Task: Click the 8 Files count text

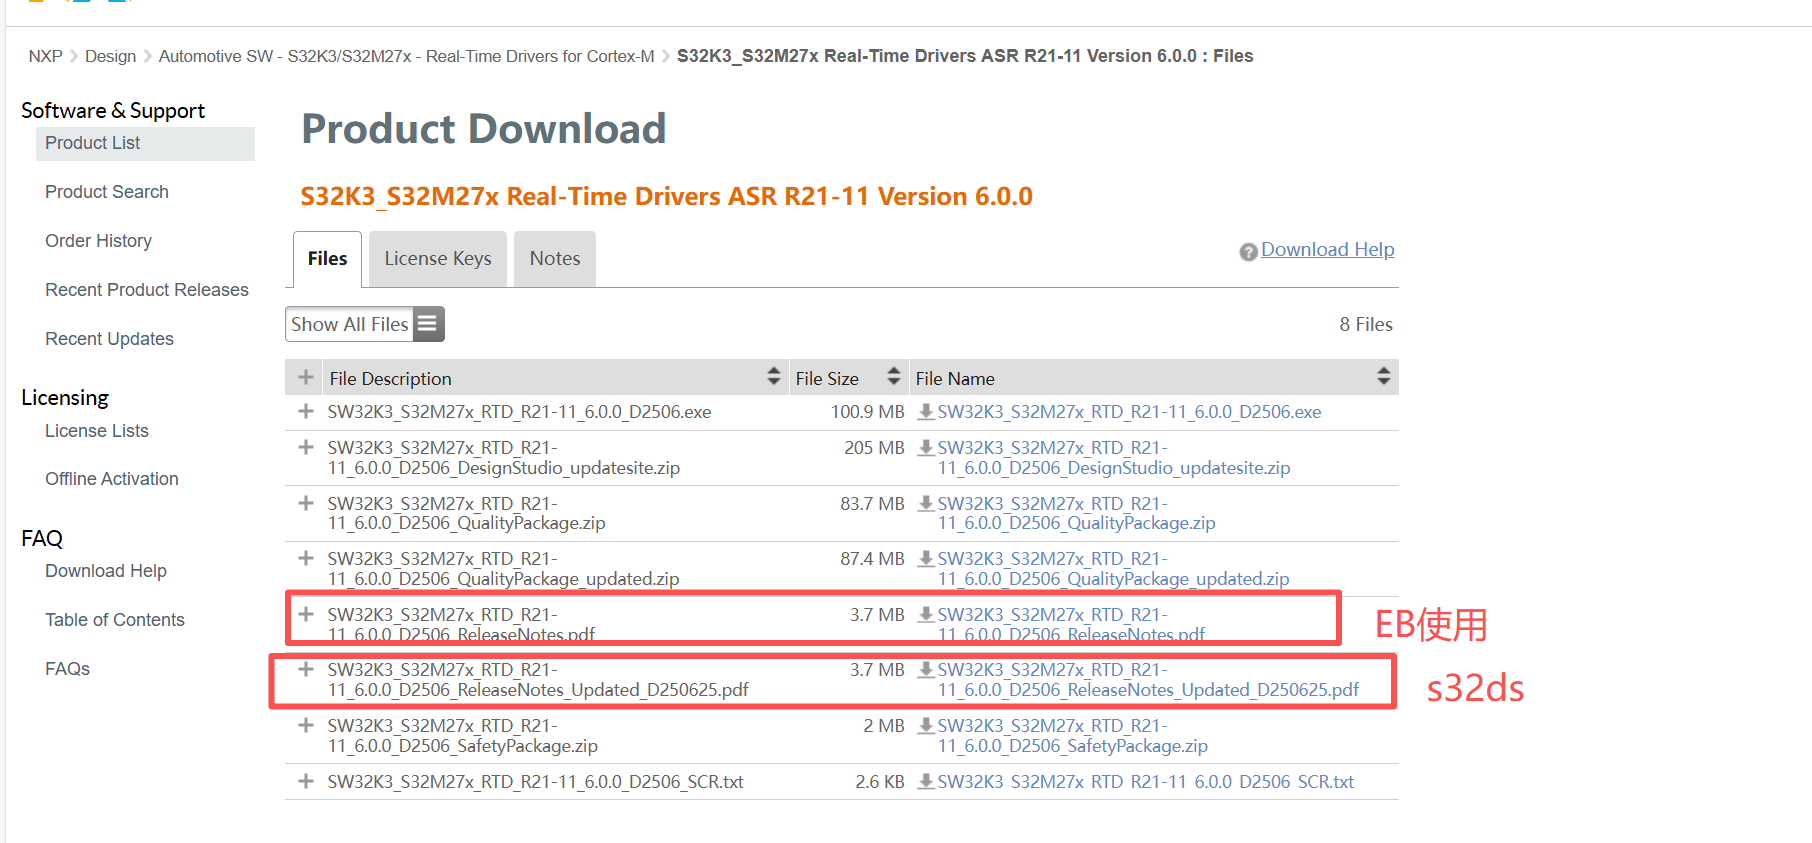Action: coord(1366,324)
